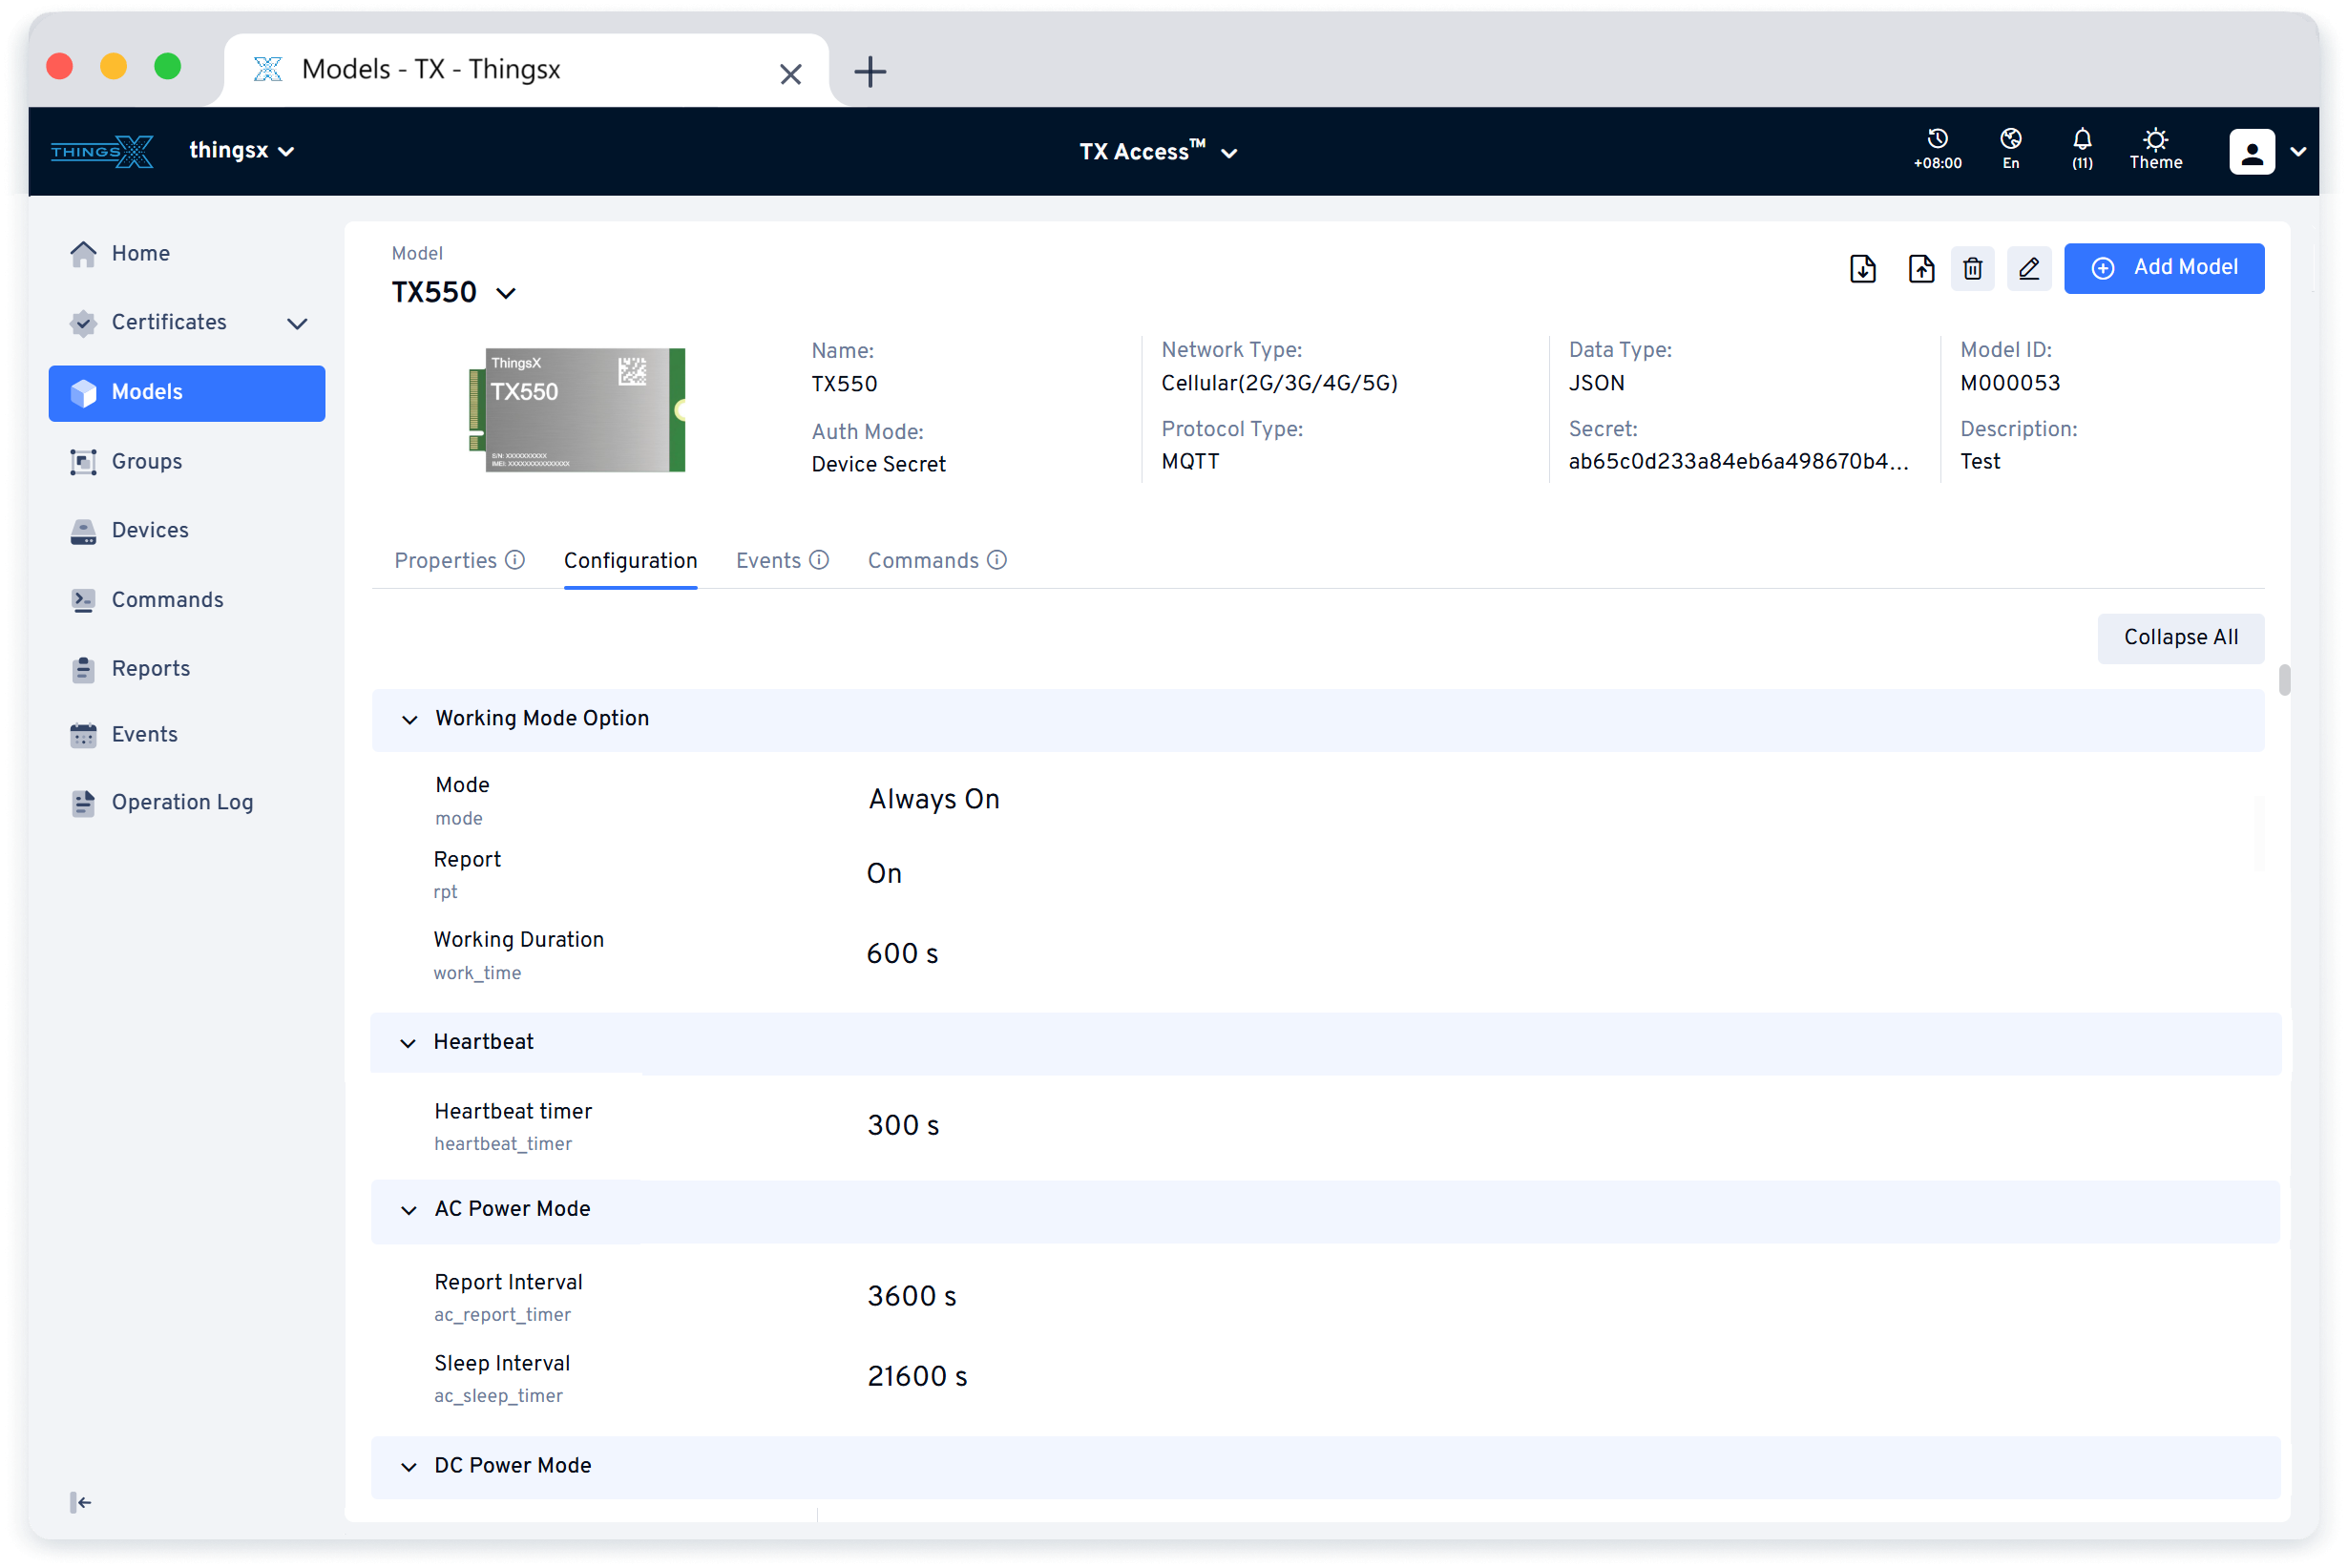
Task: Click the Sleep Interval value 21600 s
Action: pyautogui.click(x=917, y=1376)
